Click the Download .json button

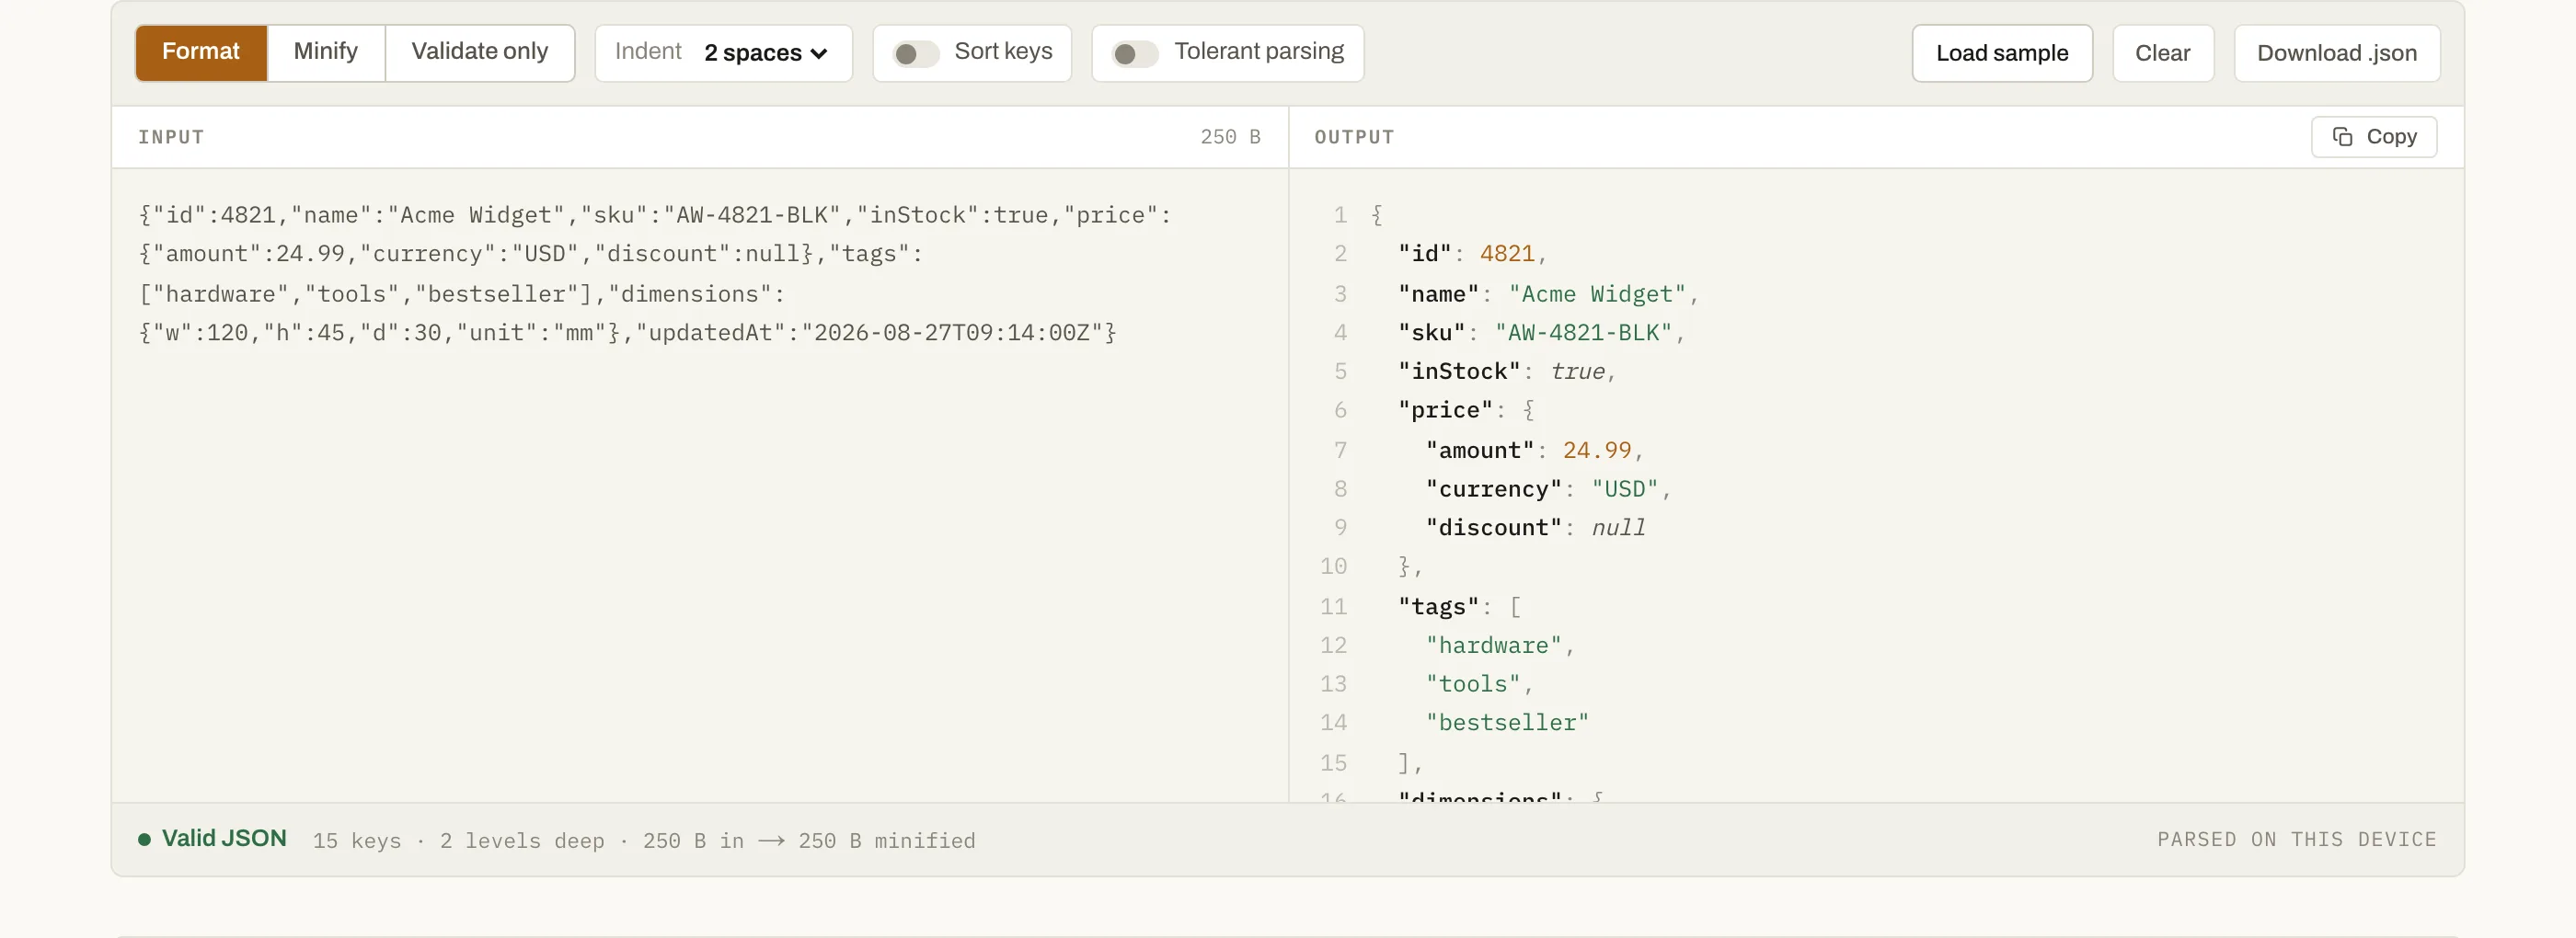click(x=2337, y=53)
